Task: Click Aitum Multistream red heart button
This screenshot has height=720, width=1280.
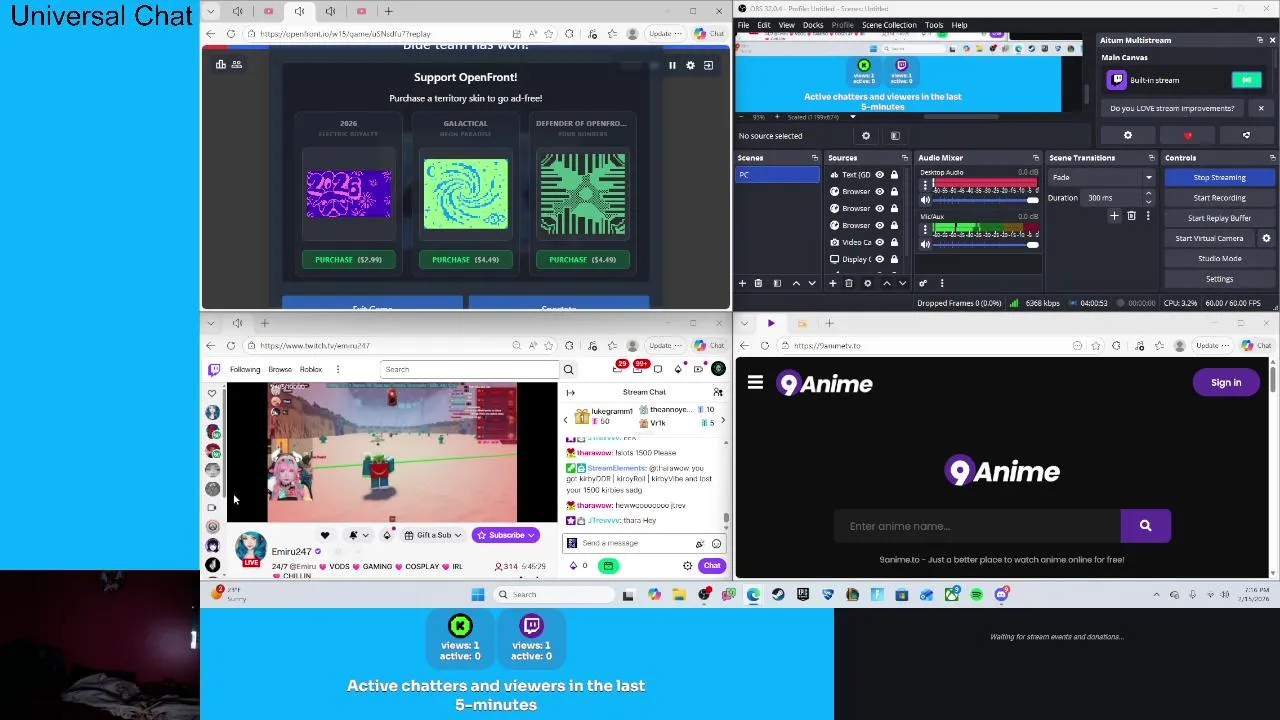Action: point(1187,135)
